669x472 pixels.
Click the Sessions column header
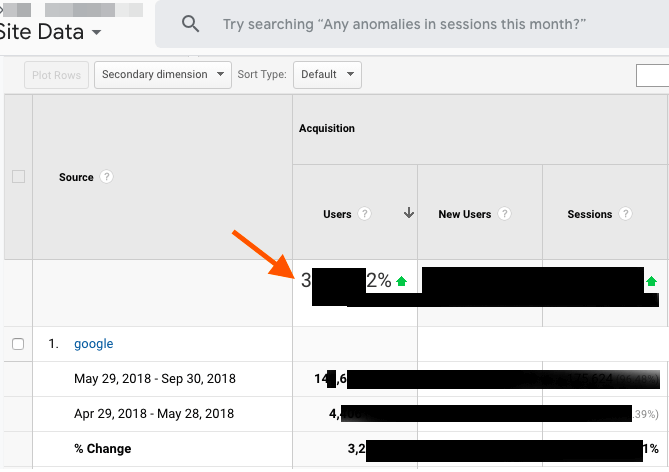coord(589,214)
